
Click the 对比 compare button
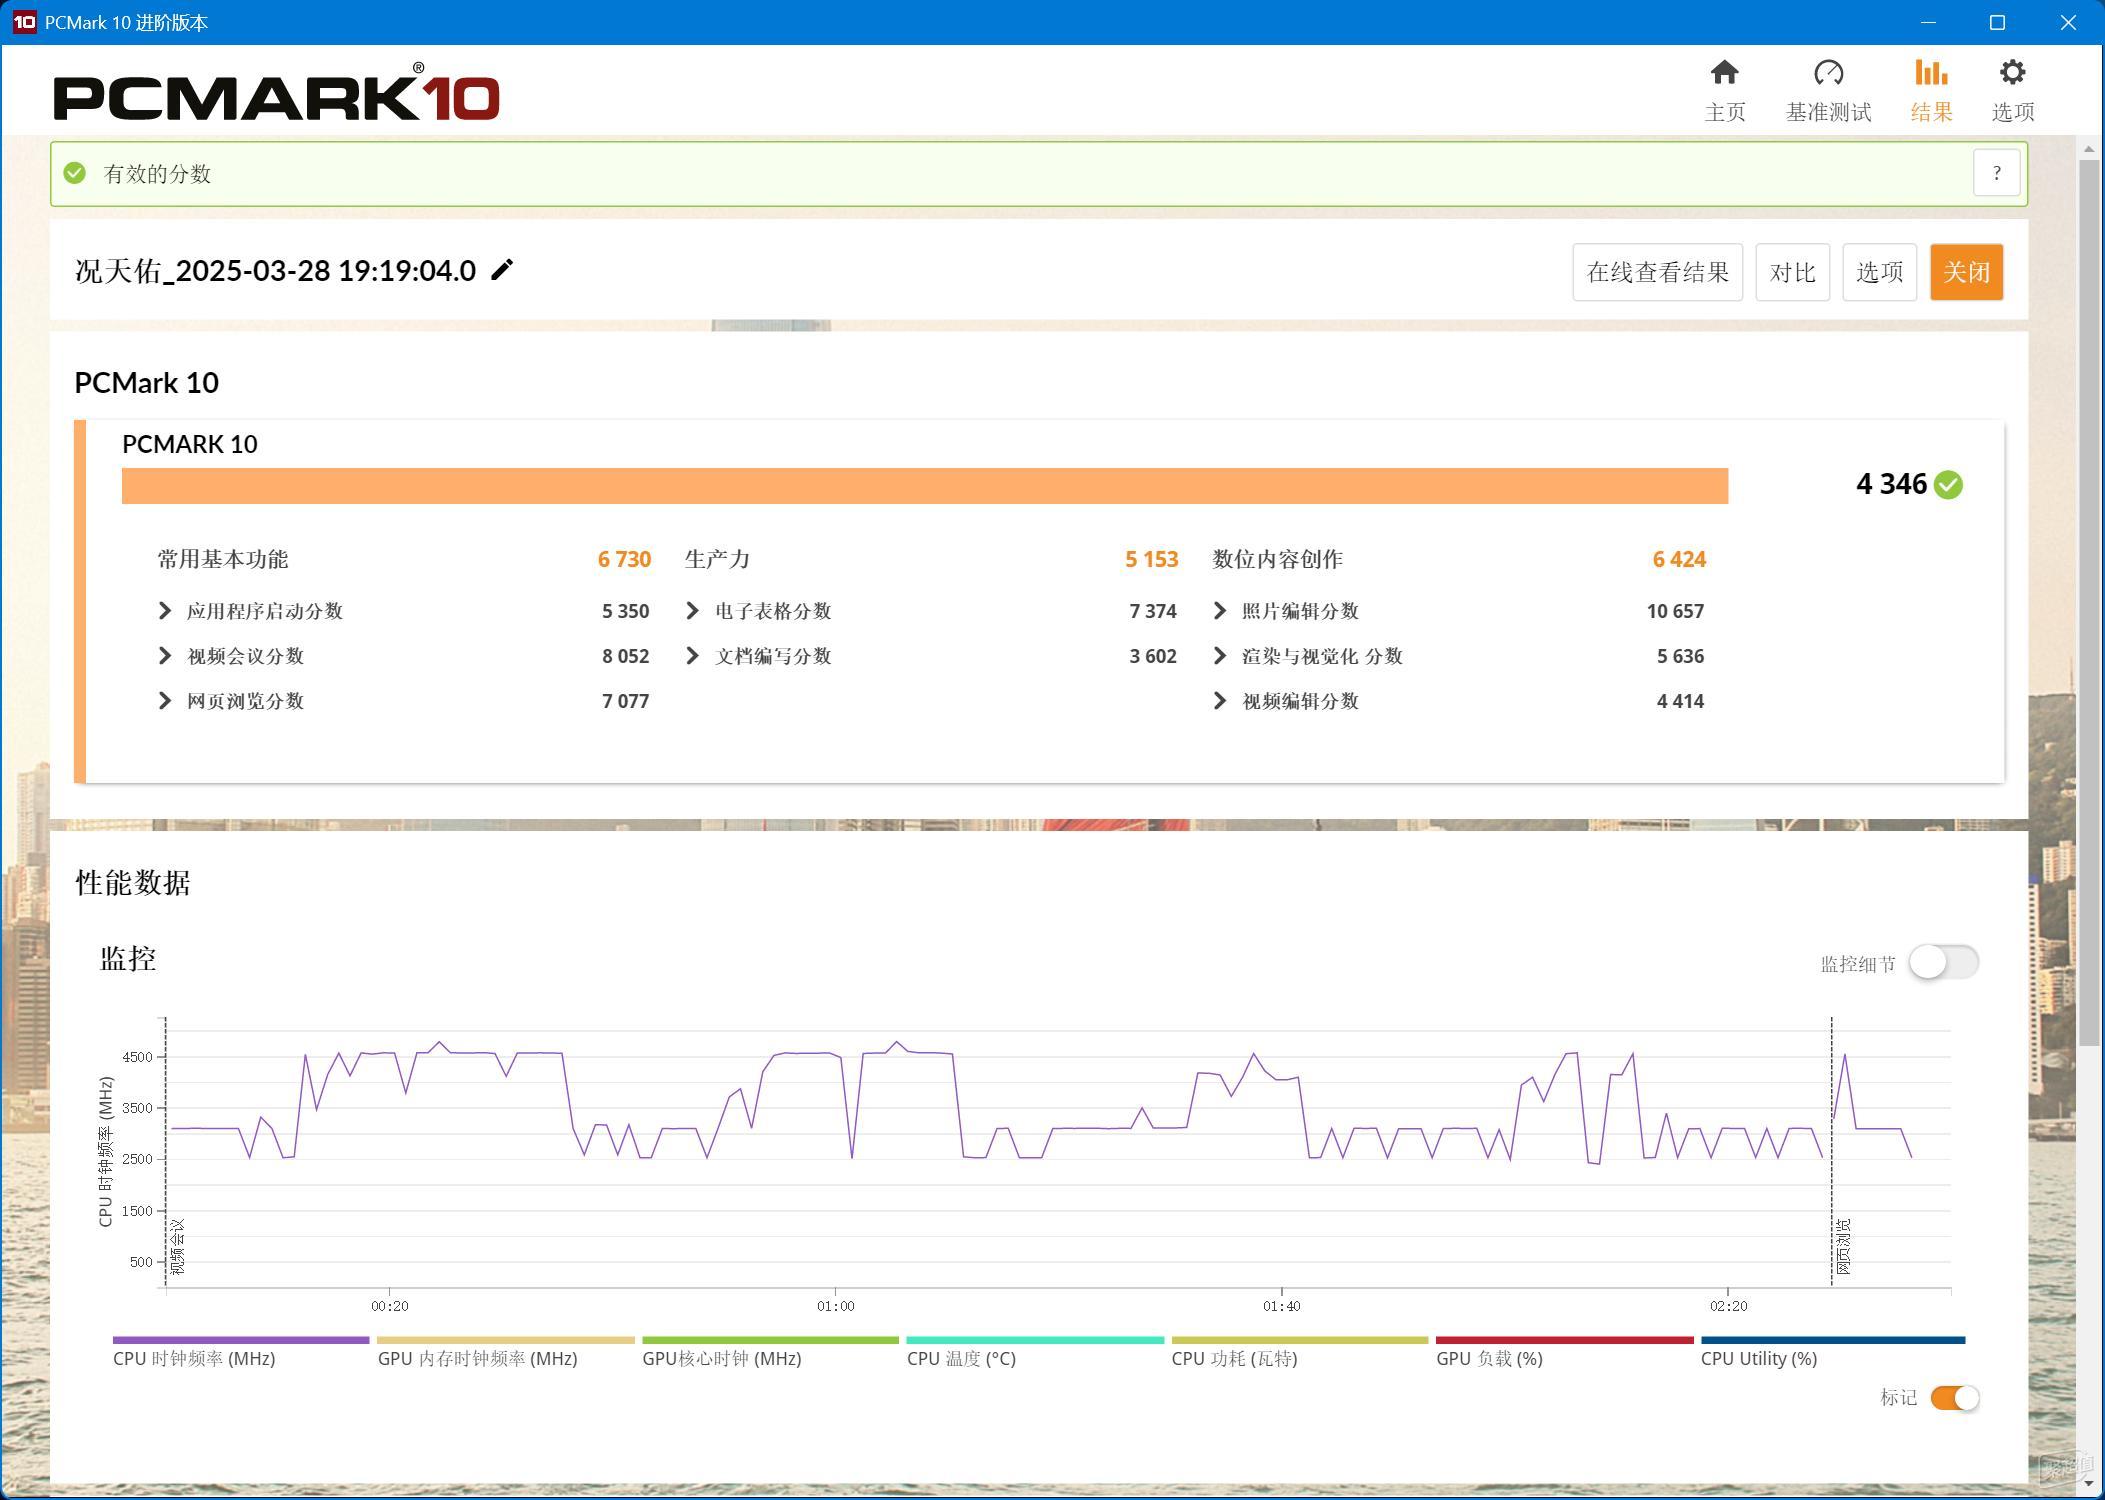click(x=1792, y=272)
